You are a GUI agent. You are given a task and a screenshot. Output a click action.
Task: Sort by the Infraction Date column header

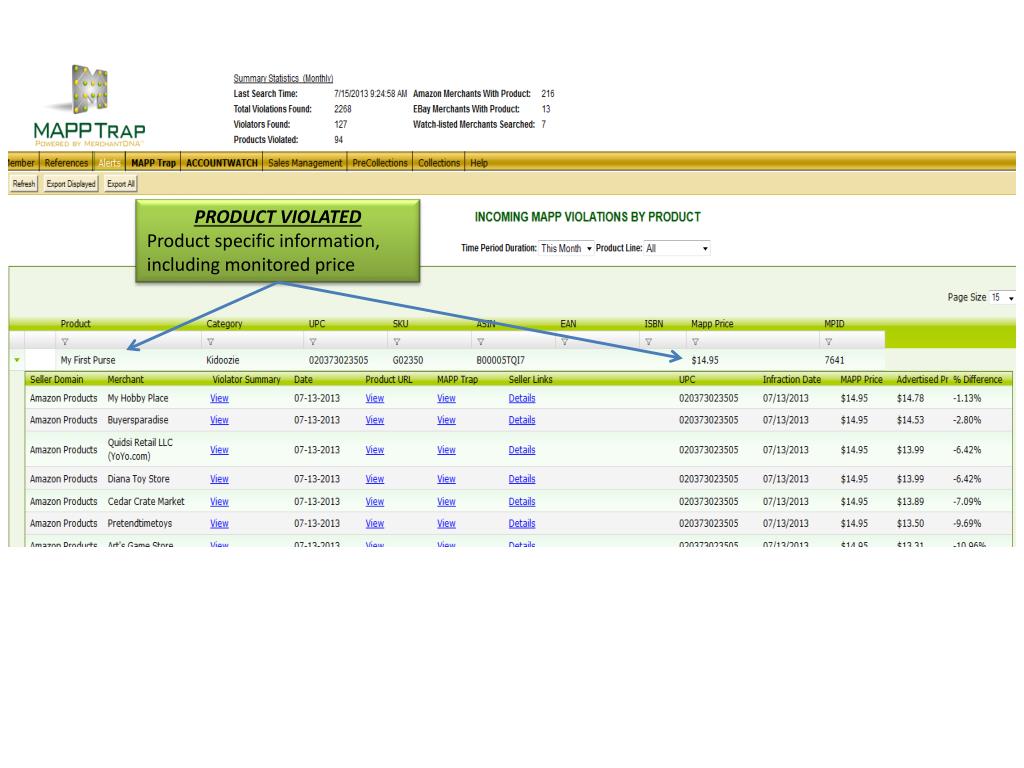[792, 379]
